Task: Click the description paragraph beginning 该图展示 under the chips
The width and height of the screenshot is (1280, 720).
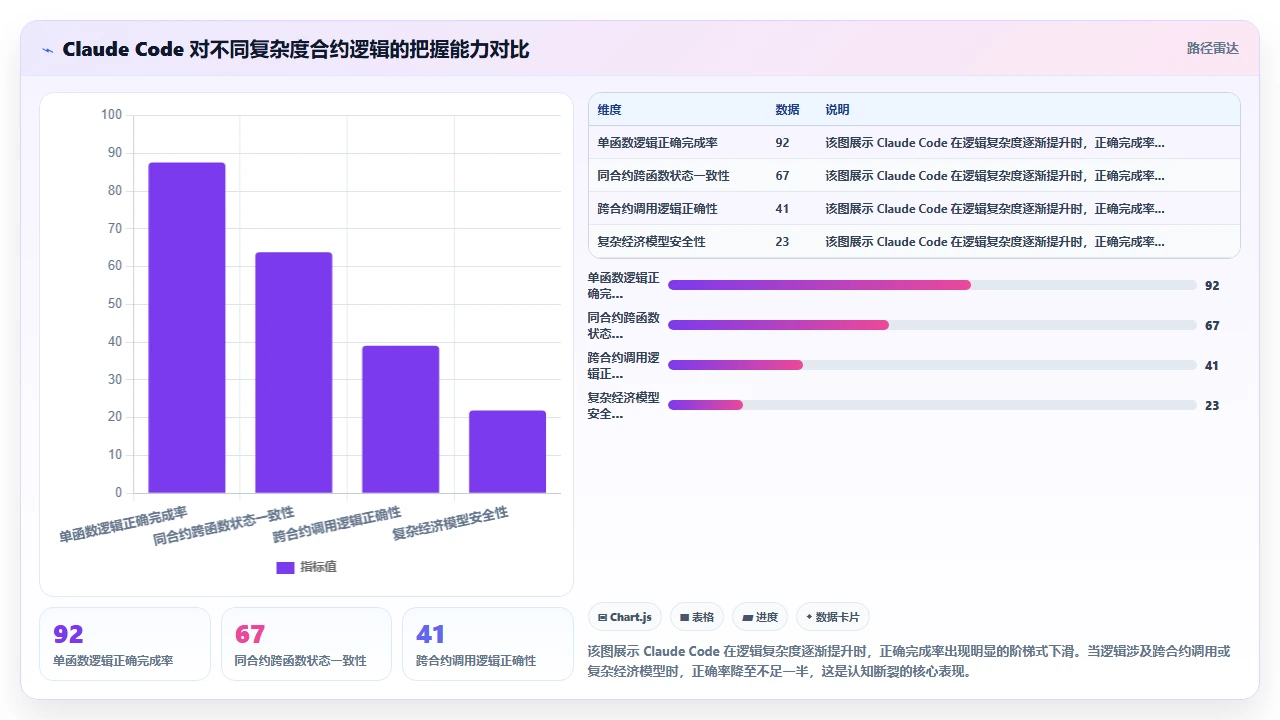Action: coord(909,661)
